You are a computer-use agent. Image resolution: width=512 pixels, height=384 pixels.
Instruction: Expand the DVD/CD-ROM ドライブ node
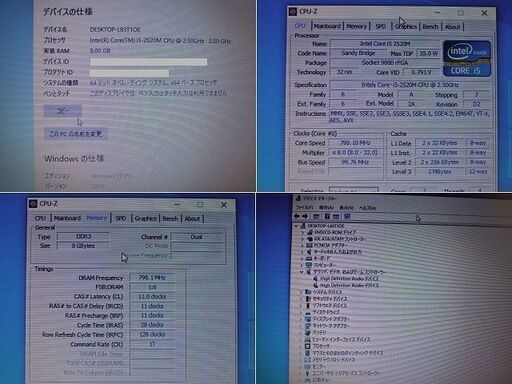[x=303, y=232]
